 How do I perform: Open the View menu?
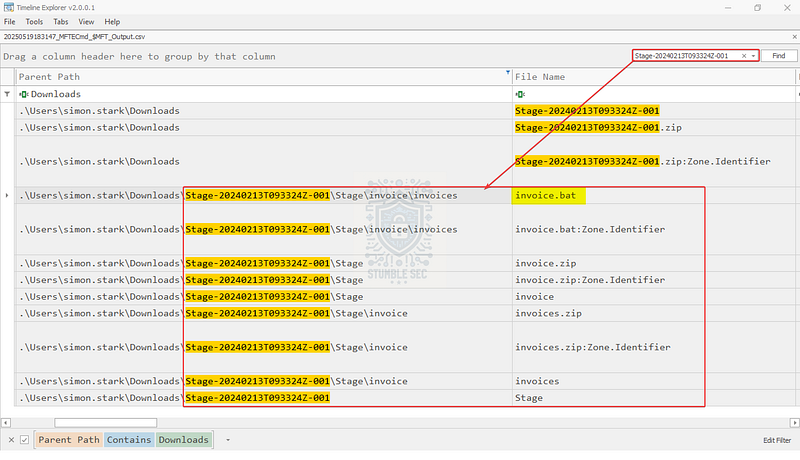86,22
